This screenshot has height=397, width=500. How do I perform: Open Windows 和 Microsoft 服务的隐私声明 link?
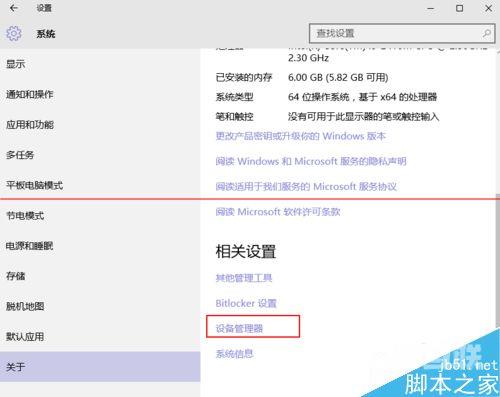click(311, 161)
